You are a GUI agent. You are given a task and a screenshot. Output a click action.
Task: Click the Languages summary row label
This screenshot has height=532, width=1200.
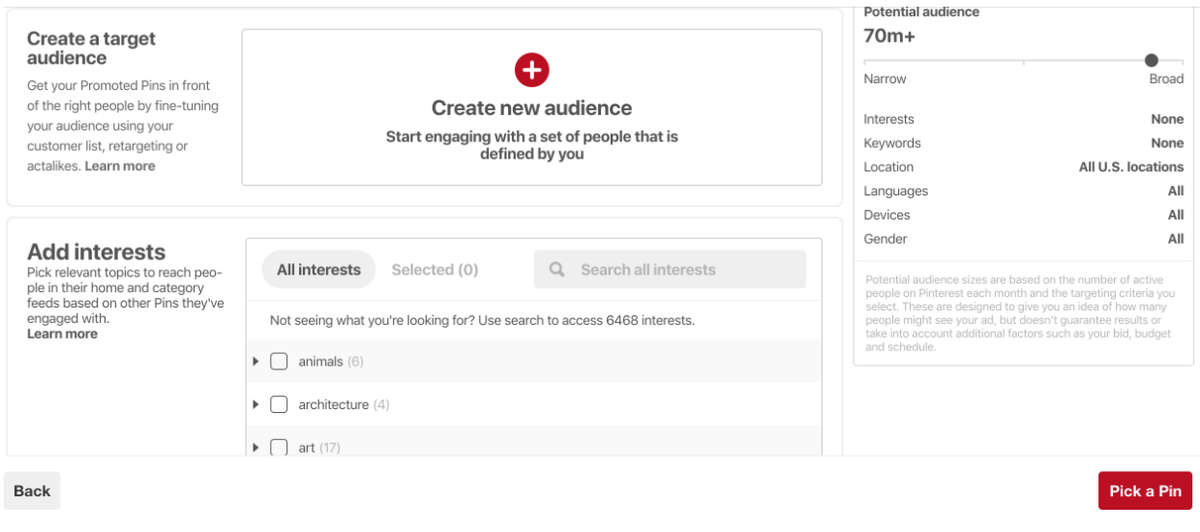[896, 191]
